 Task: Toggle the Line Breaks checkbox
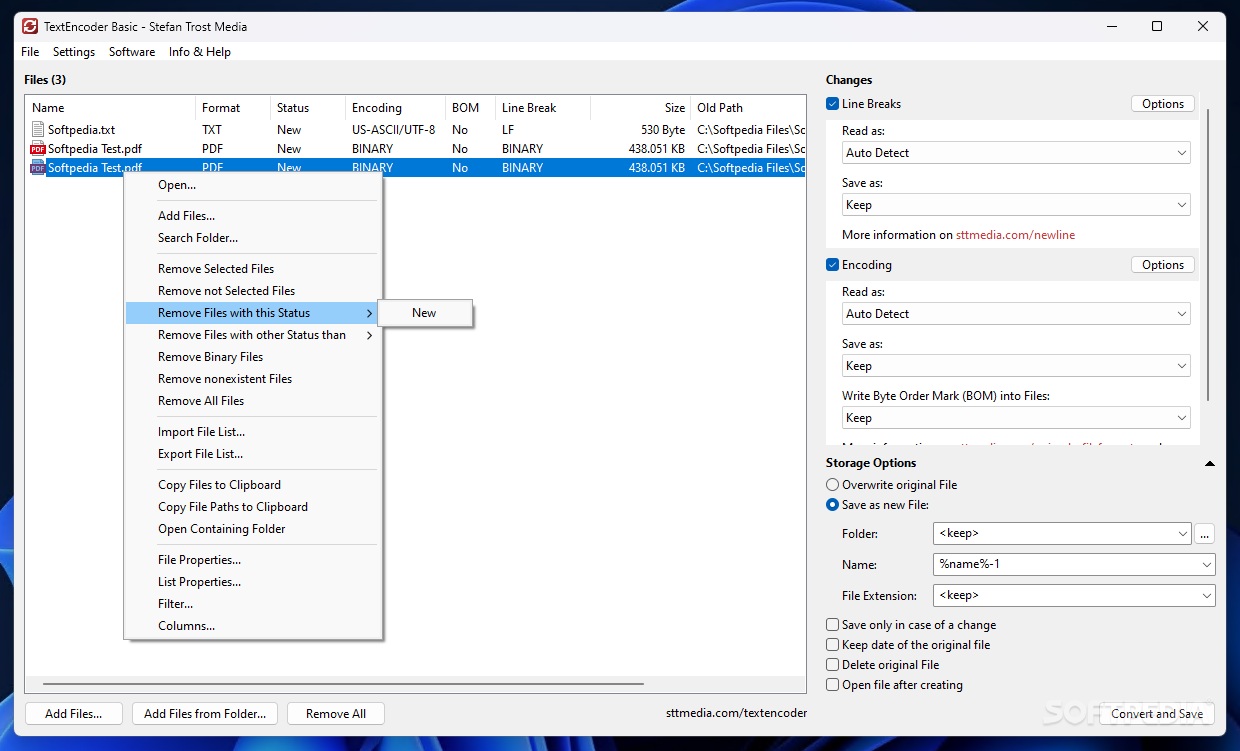coord(833,104)
